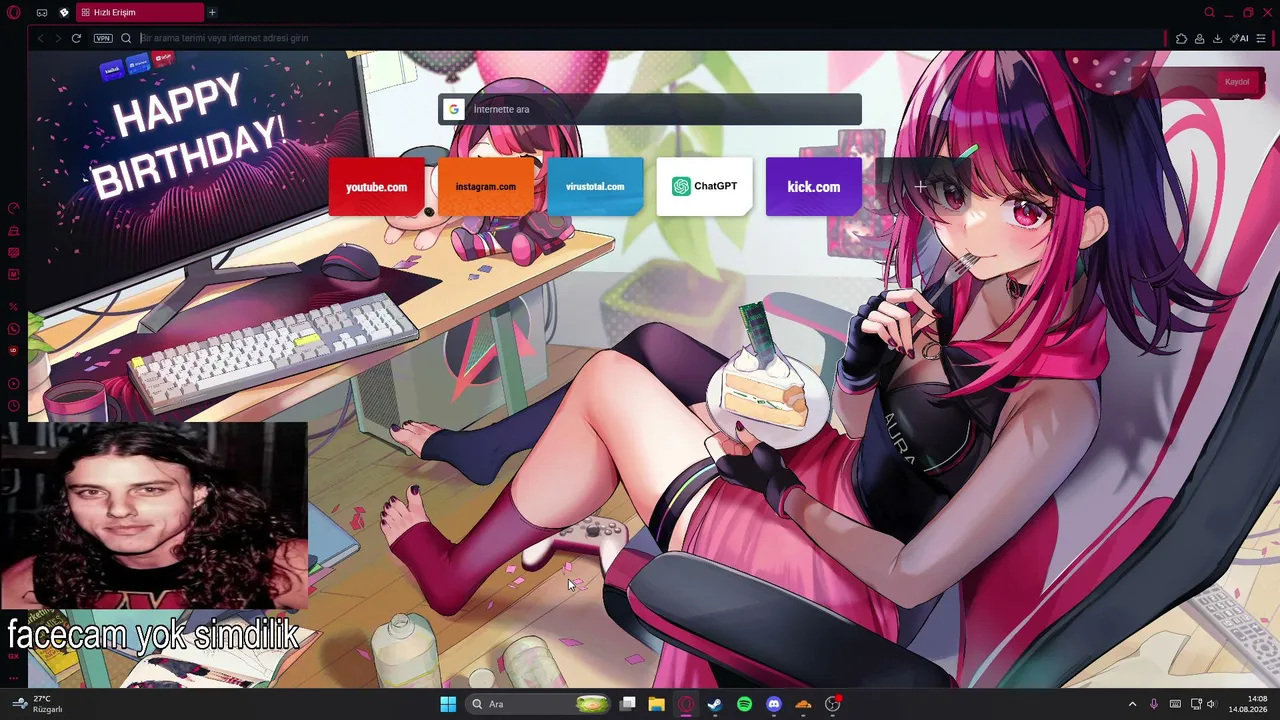Open the Windows Start menu
Image resolution: width=1280 pixels, height=720 pixels.
[448, 704]
